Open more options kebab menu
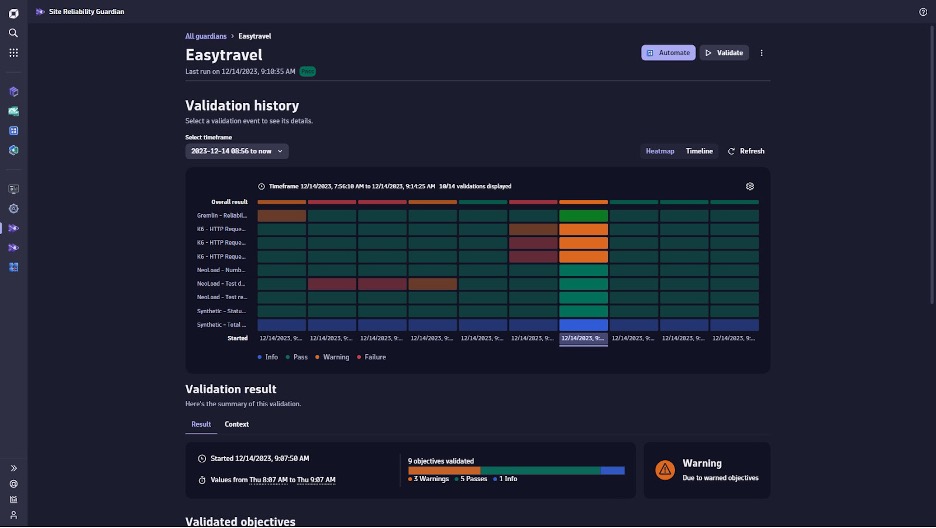Screen dimensions: 936x528 (x=762, y=53)
